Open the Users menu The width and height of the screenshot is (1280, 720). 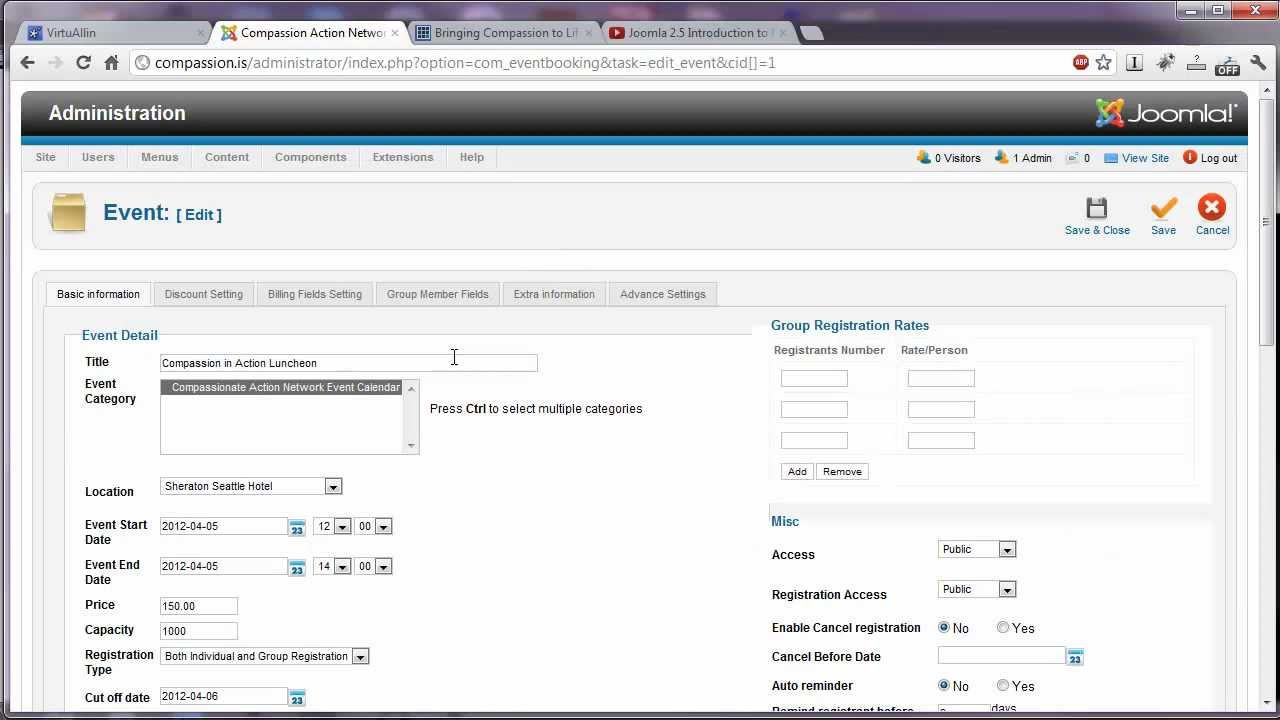tap(98, 157)
